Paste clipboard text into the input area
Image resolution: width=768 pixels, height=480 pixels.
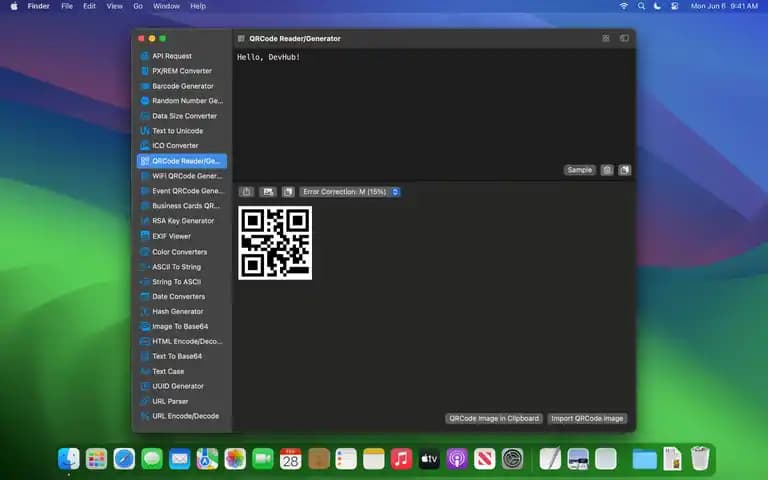tap(624, 170)
